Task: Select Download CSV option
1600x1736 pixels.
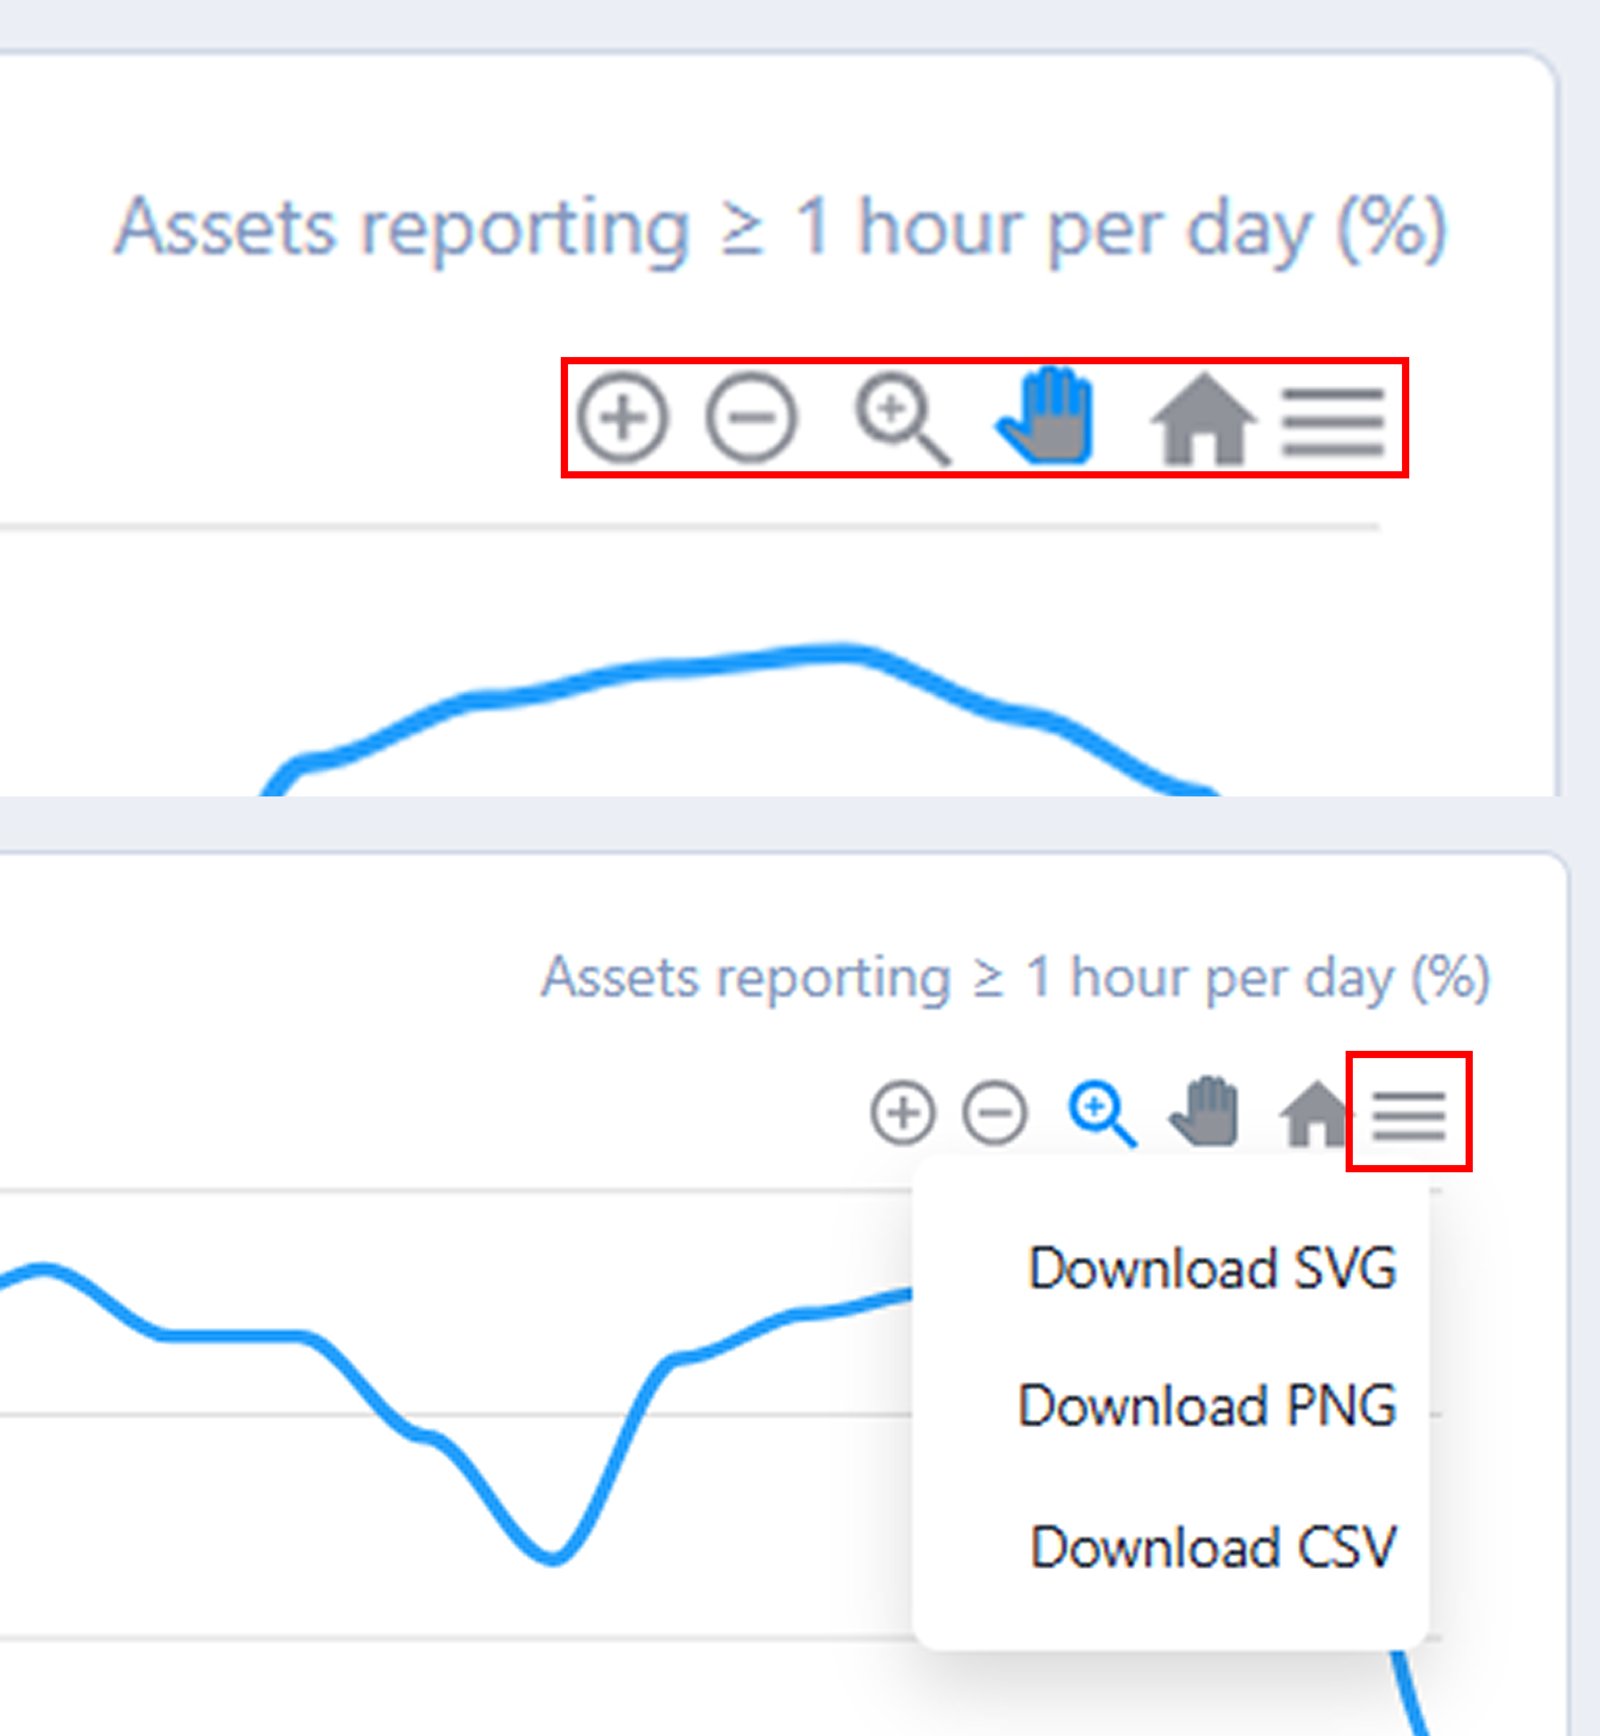Action: point(1213,1549)
